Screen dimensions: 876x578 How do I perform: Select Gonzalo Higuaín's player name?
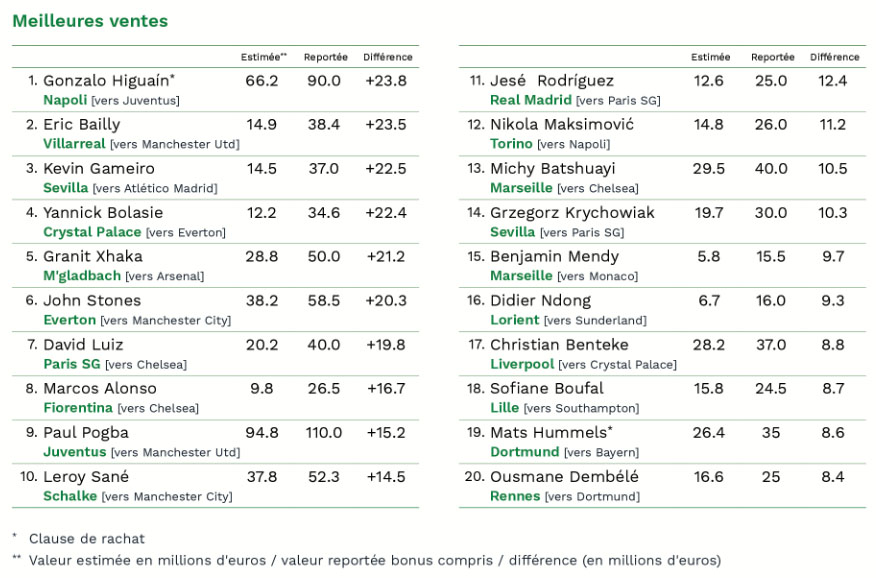click(106, 81)
